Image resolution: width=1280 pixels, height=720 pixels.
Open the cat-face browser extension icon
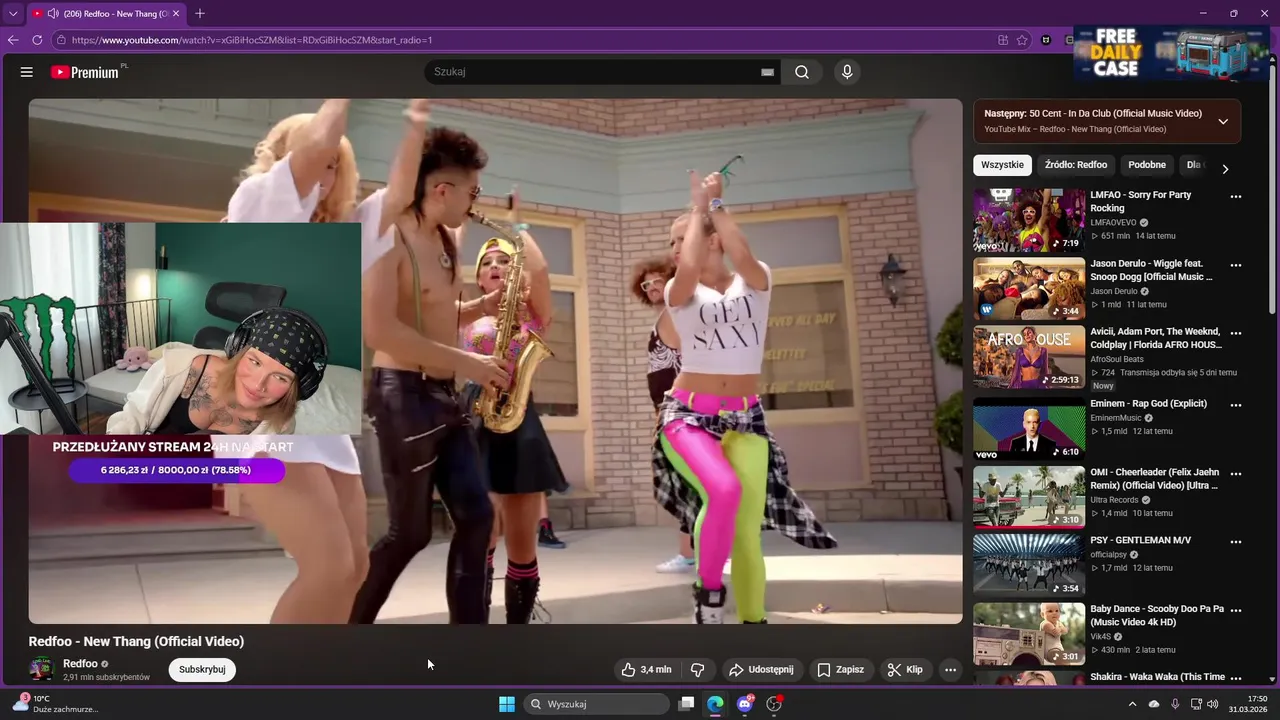tap(1046, 40)
